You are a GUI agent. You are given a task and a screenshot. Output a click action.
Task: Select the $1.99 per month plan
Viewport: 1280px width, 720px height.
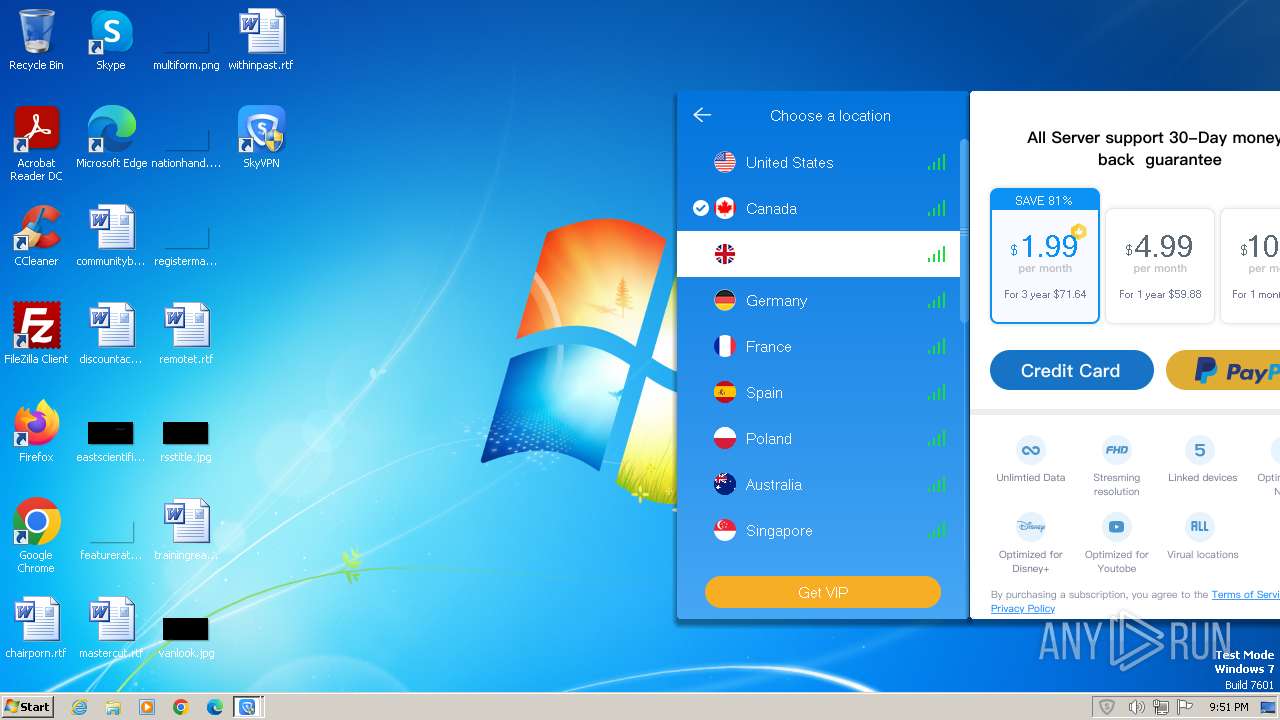tap(1045, 255)
